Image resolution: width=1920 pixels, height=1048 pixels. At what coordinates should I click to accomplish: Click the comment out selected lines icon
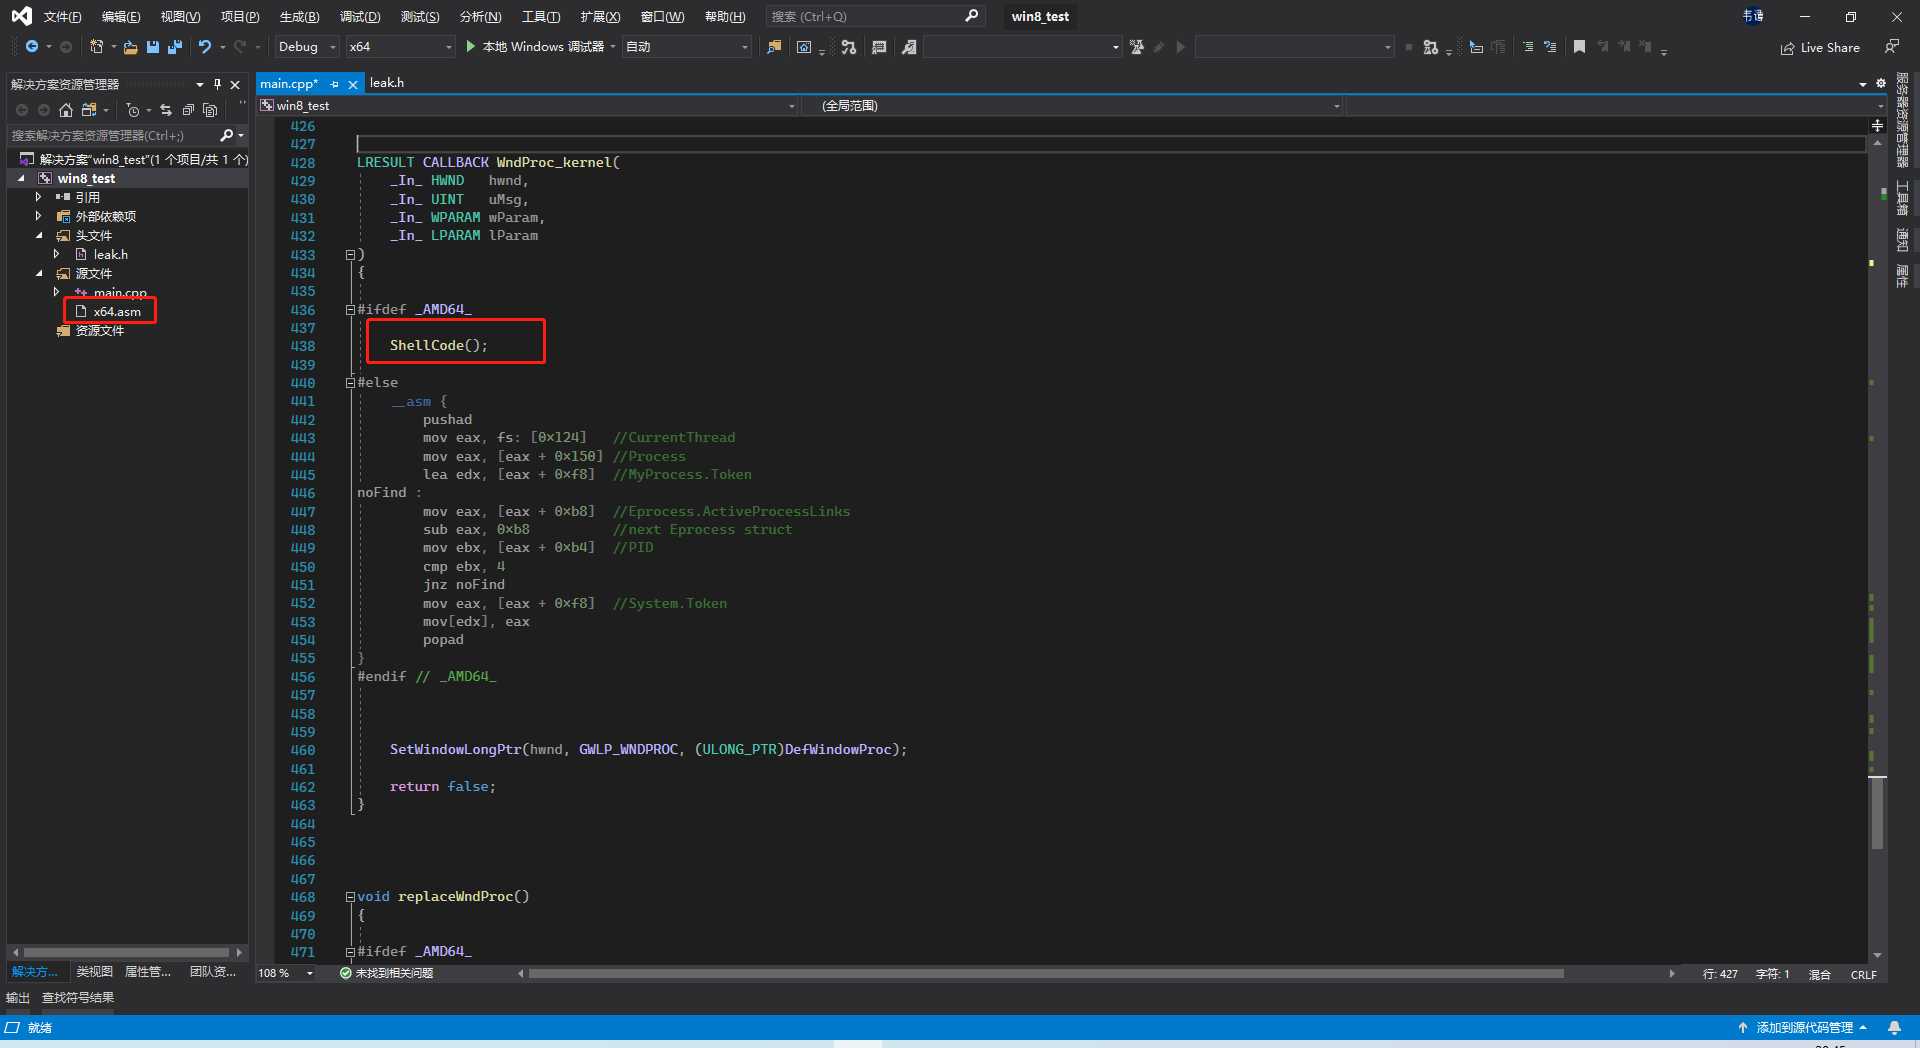(x=1527, y=47)
